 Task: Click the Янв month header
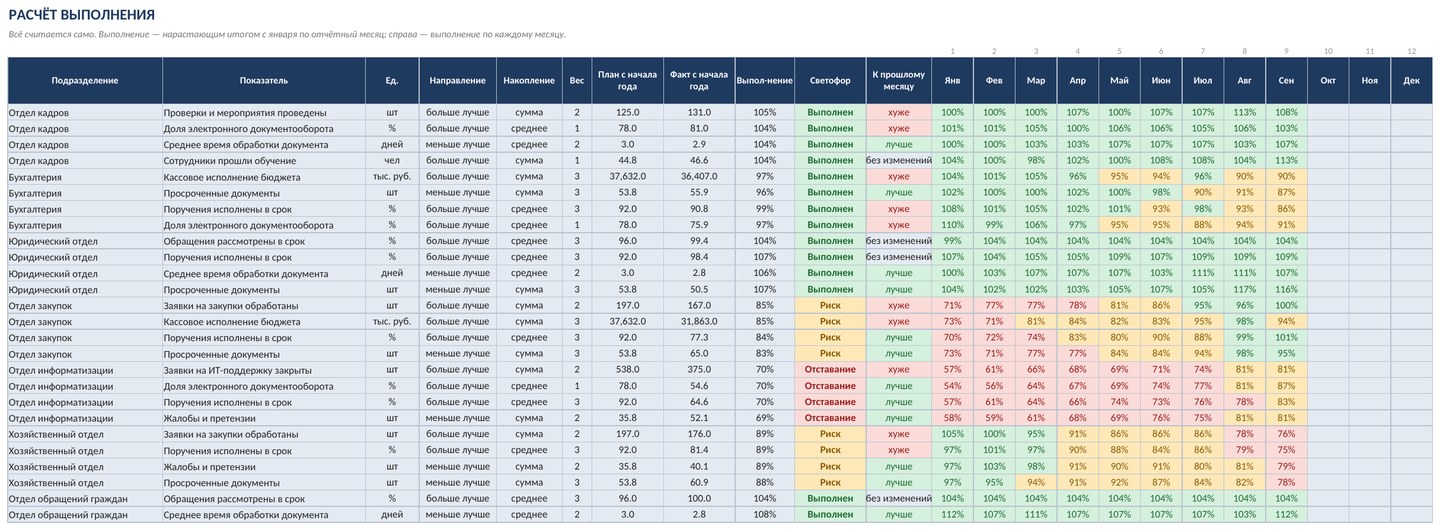(953, 80)
